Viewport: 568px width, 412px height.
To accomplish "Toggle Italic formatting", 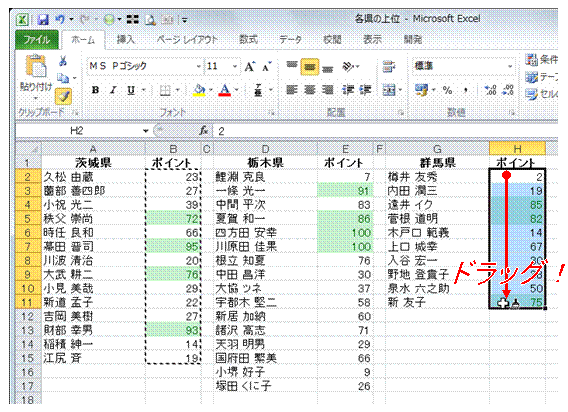I will (113, 90).
